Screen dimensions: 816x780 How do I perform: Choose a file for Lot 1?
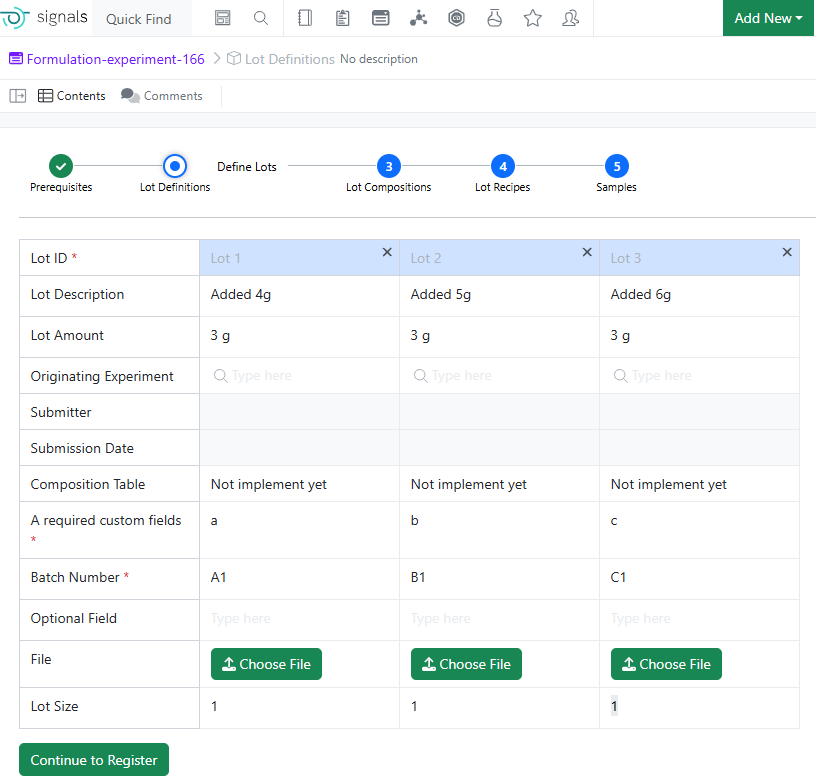266,664
